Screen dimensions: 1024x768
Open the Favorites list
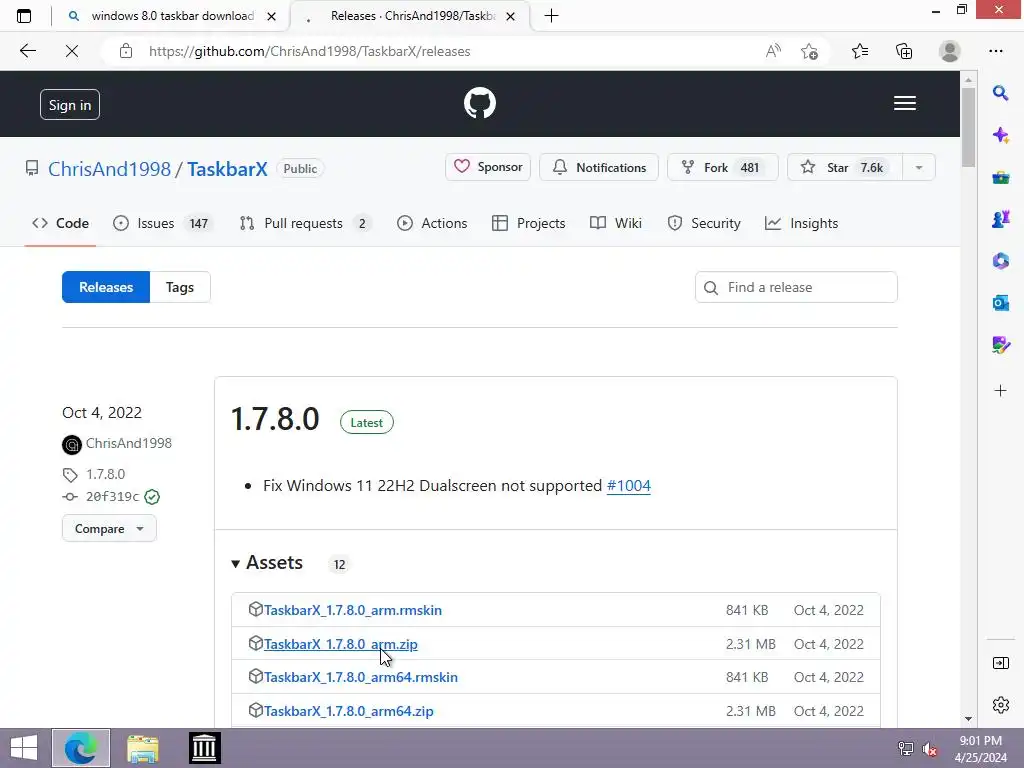(x=860, y=51)
